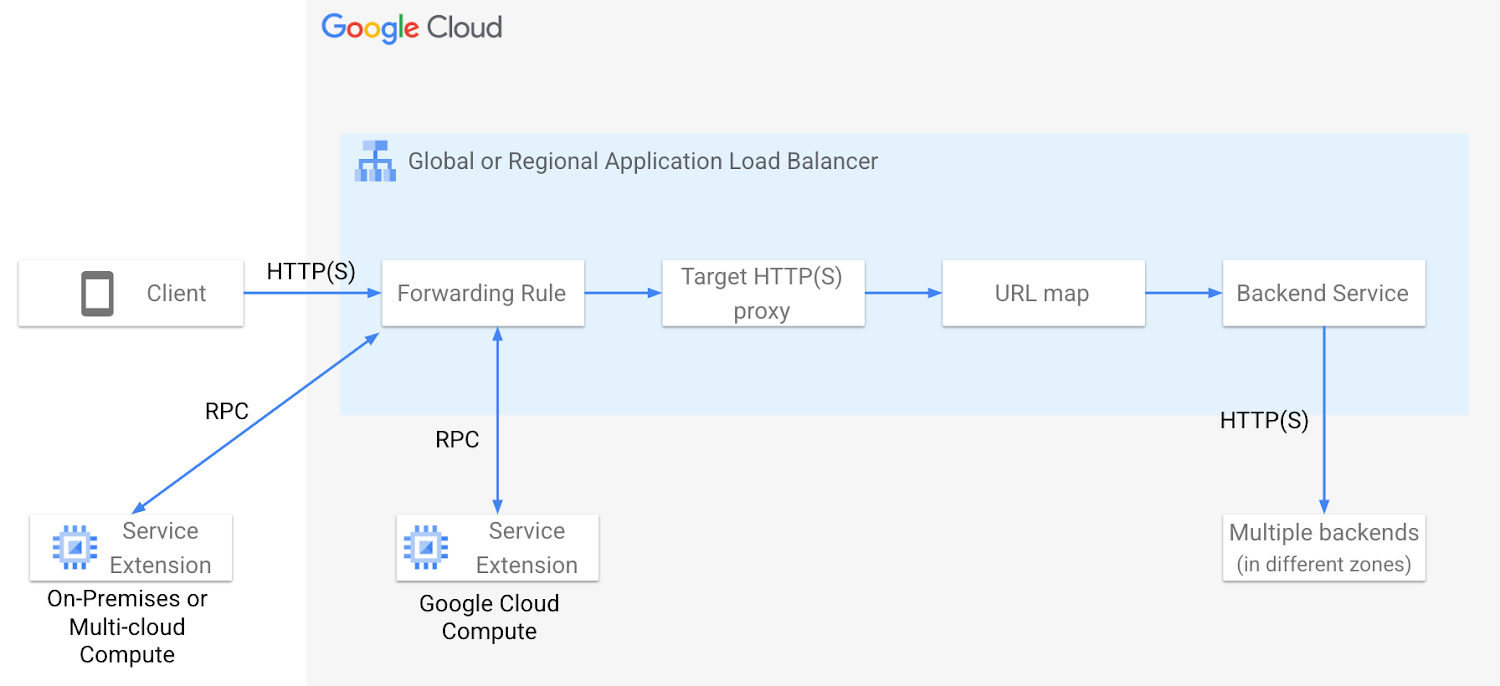Select the Backend Service box

(1323, 293)
